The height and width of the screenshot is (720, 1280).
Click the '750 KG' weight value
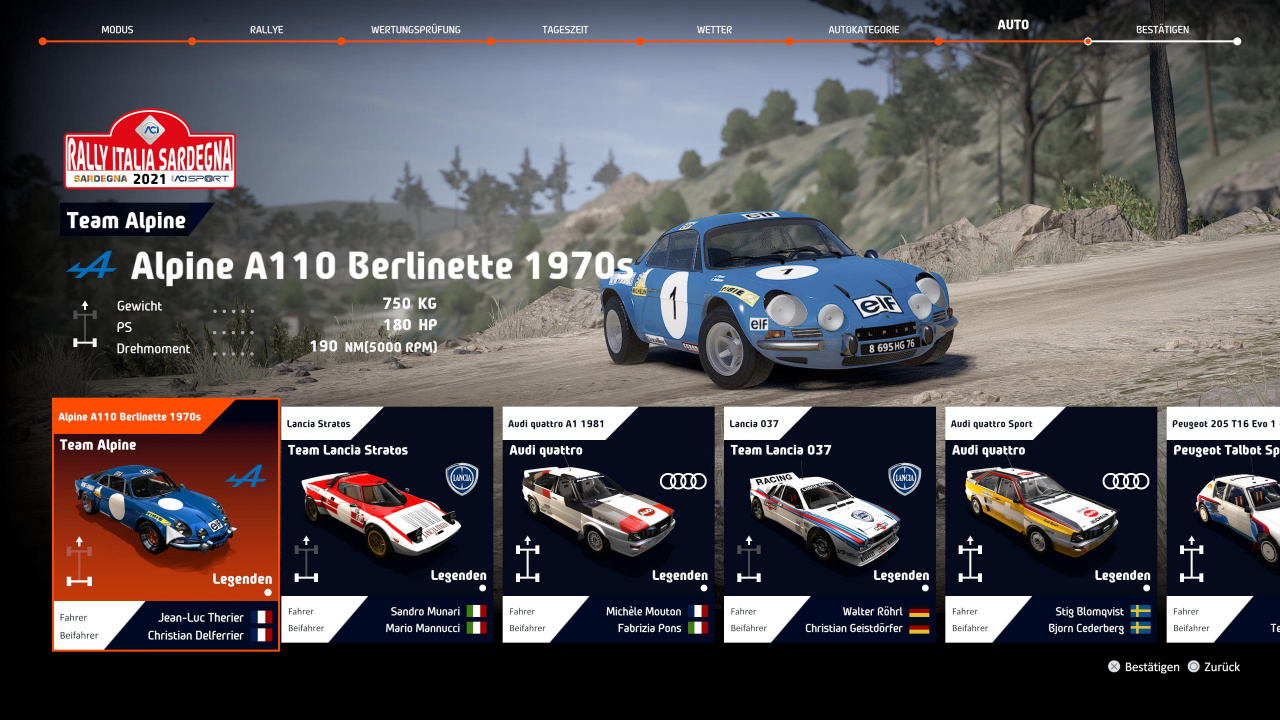[x=410, y=303]
